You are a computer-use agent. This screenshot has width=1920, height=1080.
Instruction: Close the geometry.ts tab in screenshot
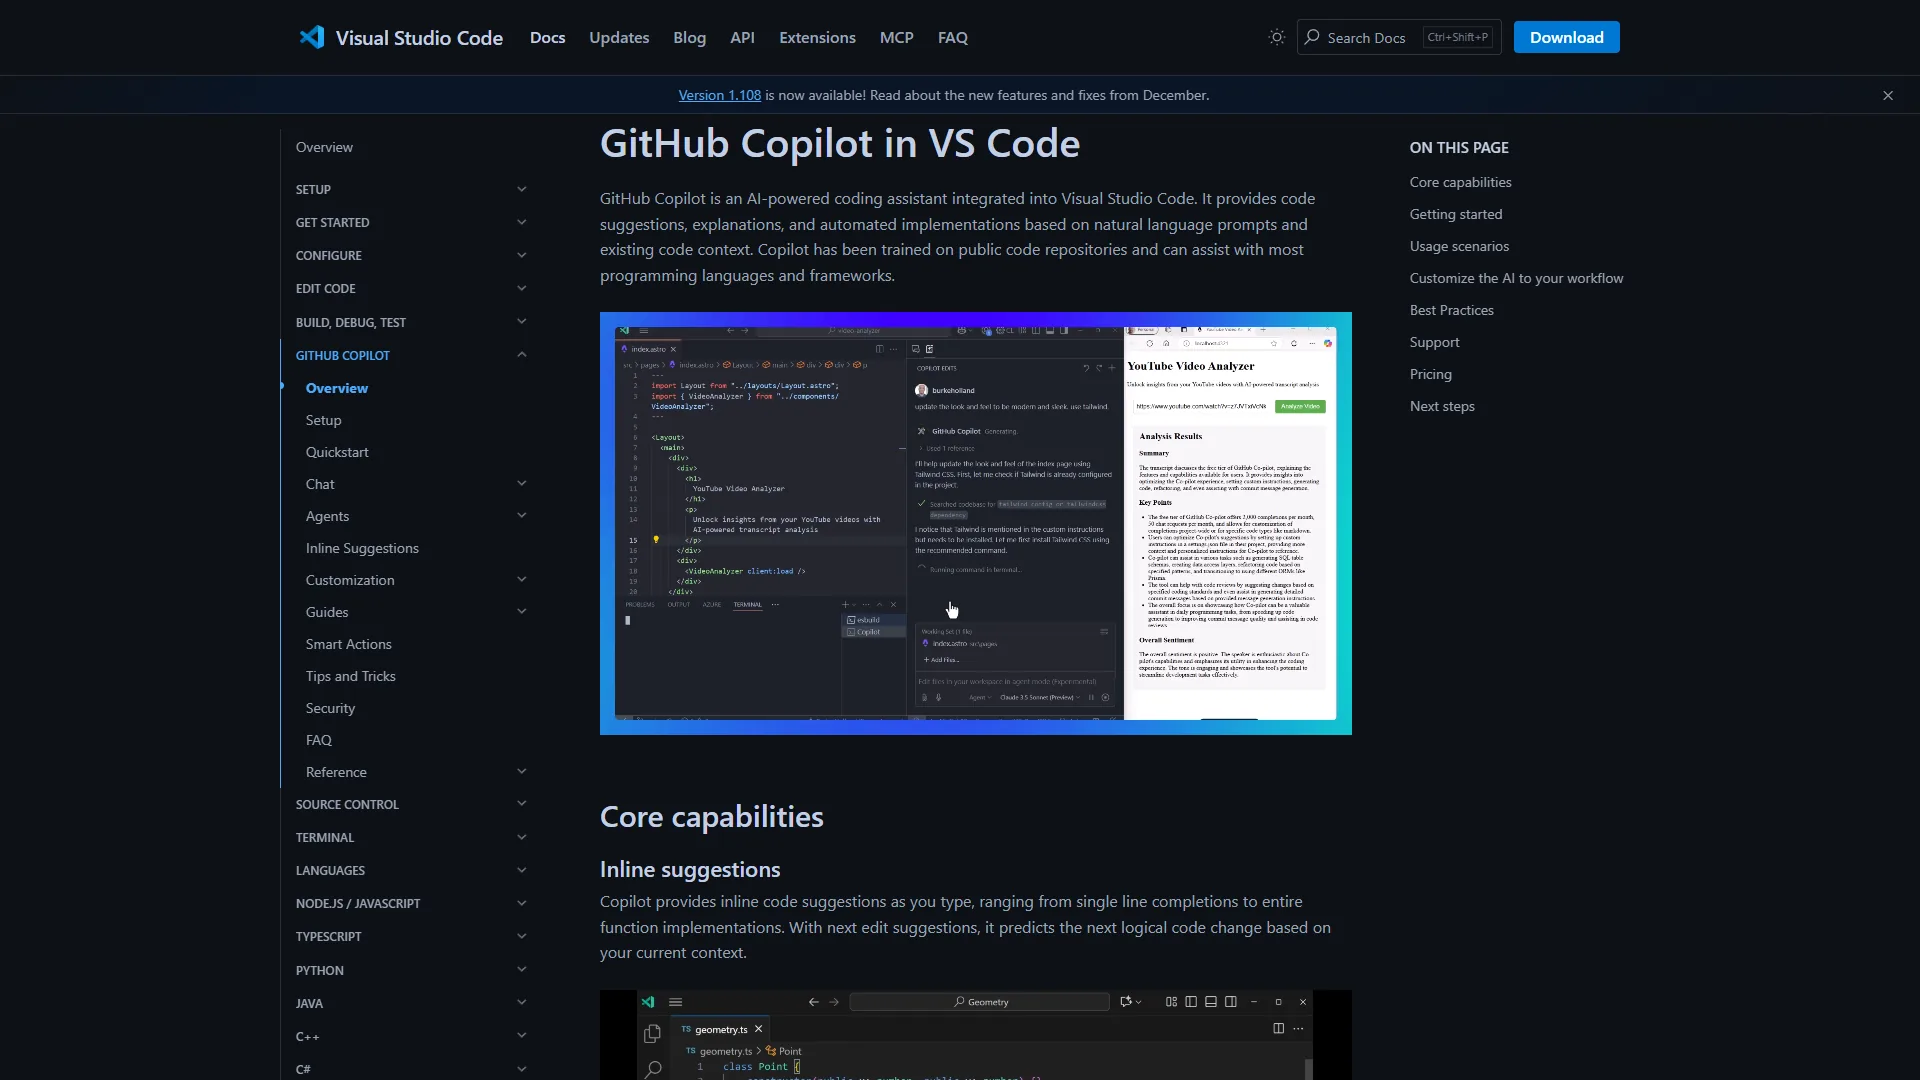pyautogui.click(x=758, y=1029)
